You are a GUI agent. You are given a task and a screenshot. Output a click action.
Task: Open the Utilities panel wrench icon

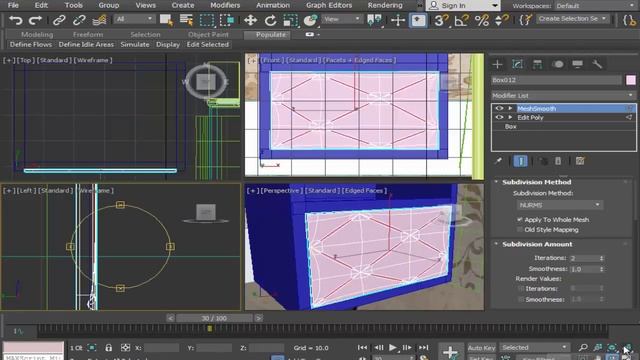click(597, 64)
